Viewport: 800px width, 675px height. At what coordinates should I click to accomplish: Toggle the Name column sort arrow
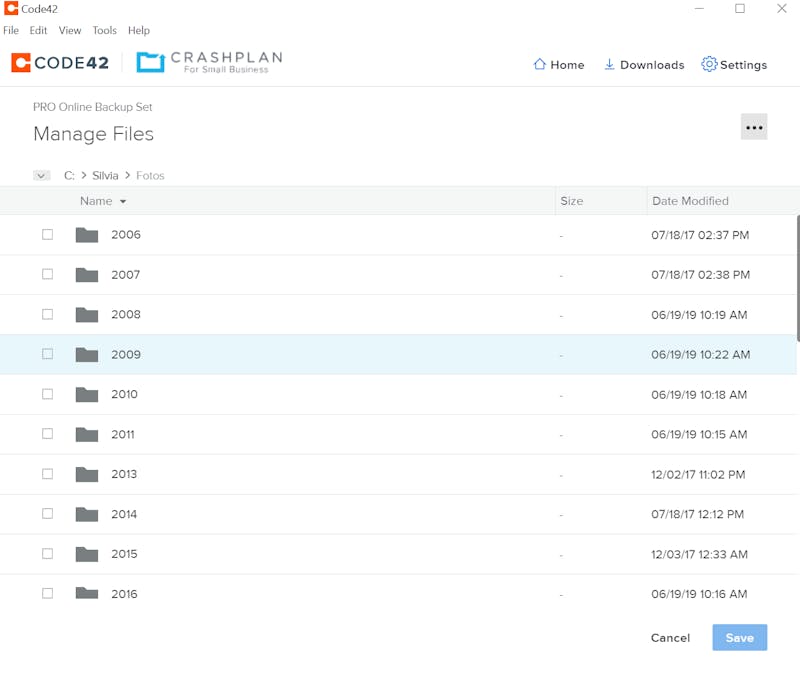[123, 202]
